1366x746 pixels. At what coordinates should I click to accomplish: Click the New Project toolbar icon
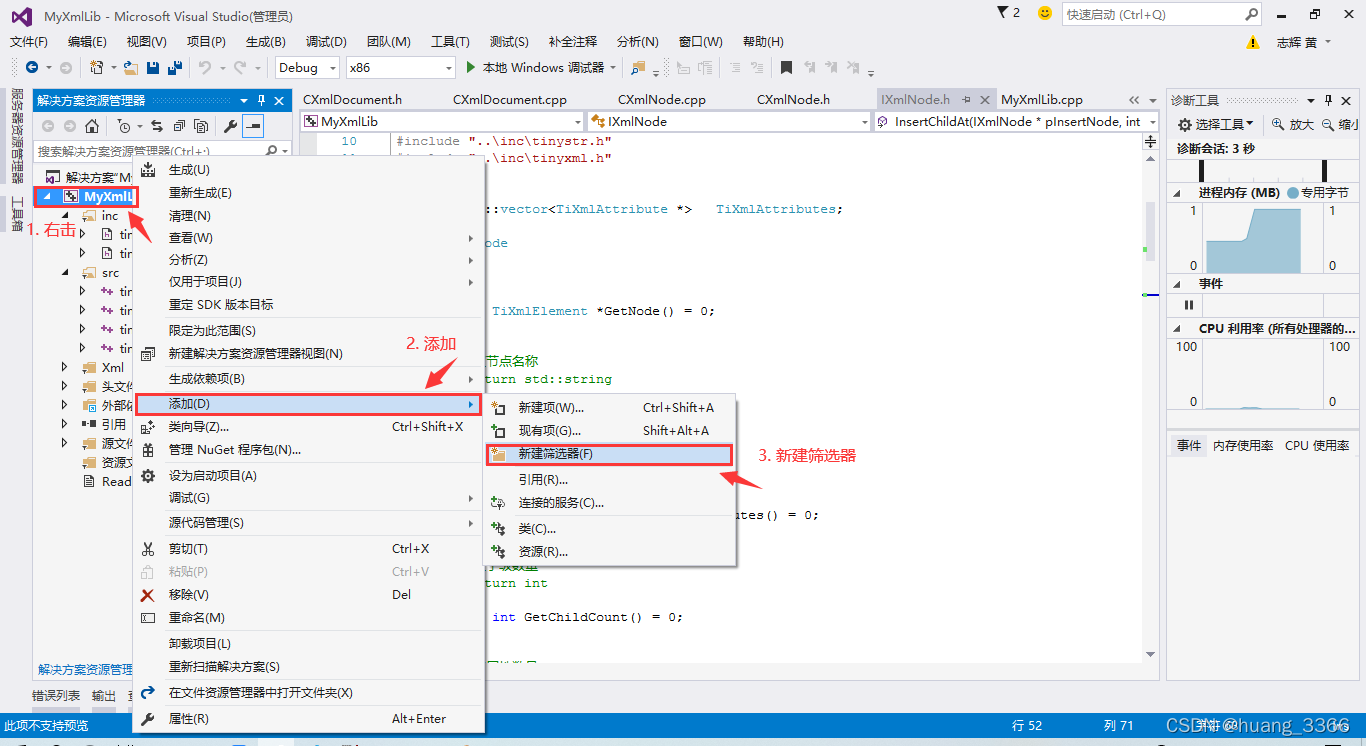coord(97,67)
